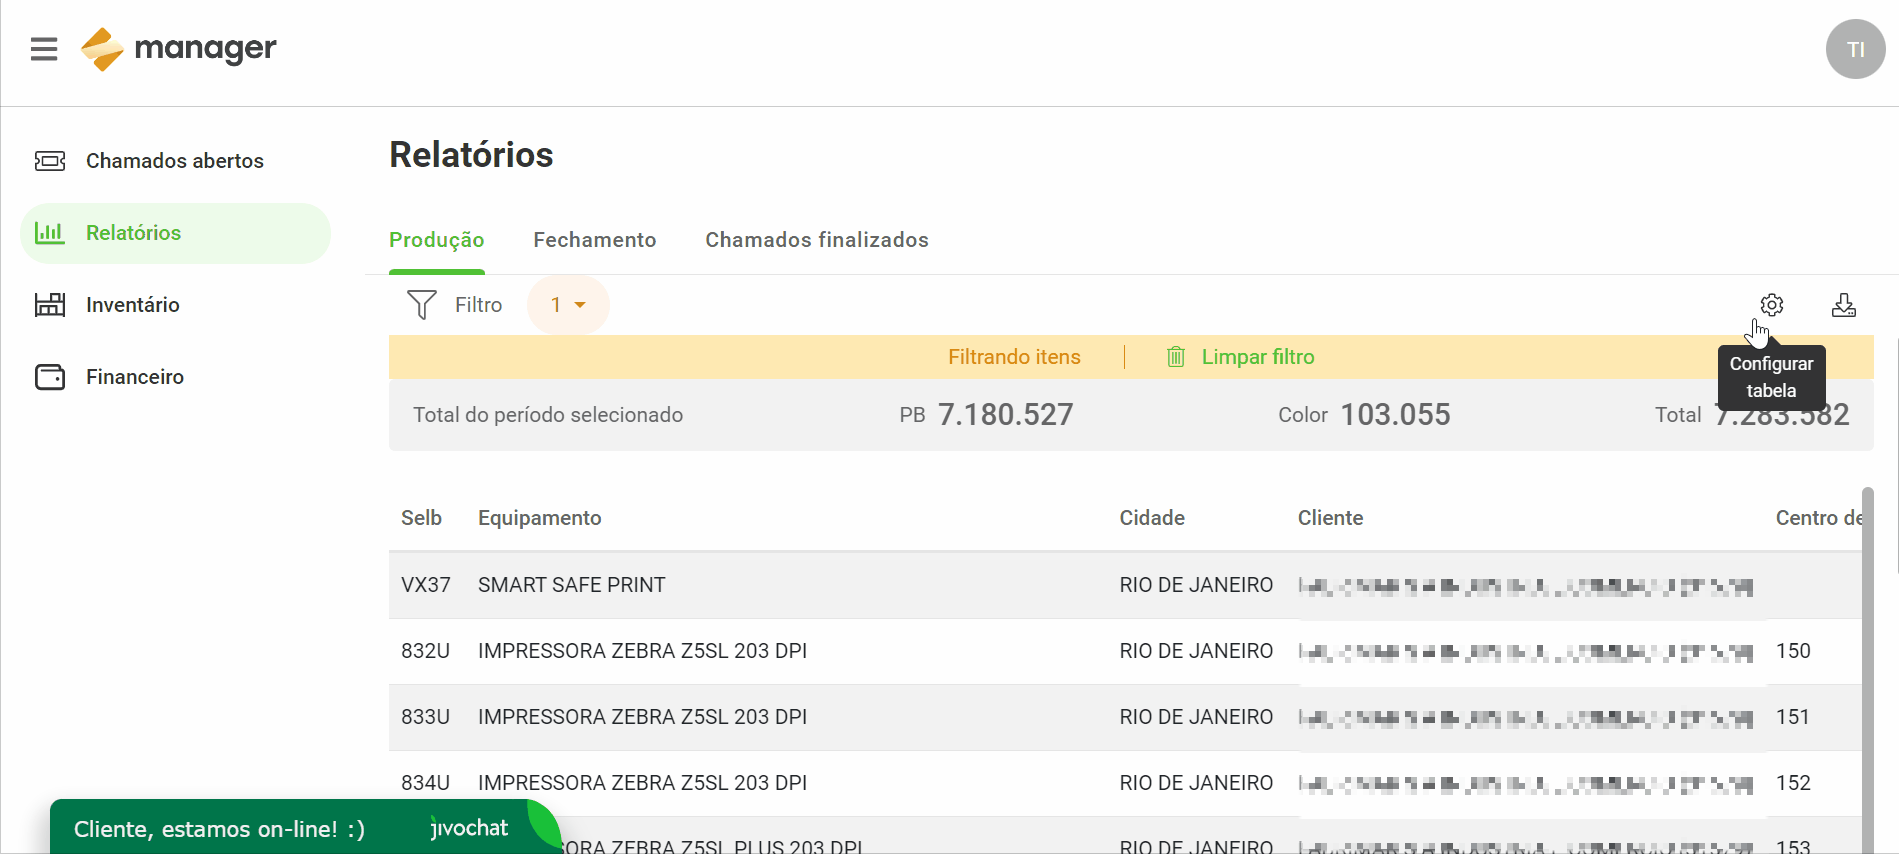The width and height of the screenshot is (1899, 854).
Task: Click the cost center value 151
Action: click(1793, 717)
